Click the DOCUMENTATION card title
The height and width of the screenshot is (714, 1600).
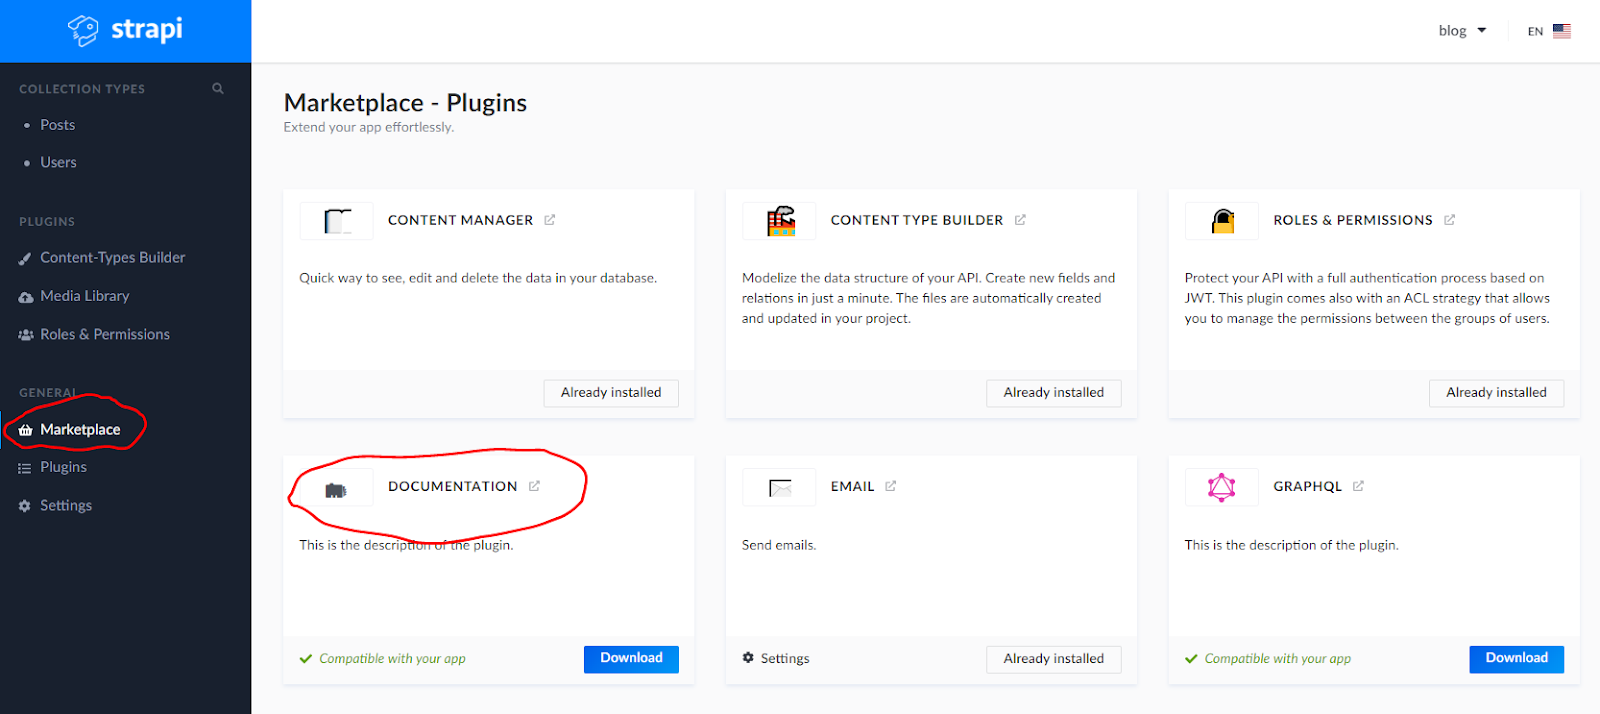pos(453,486)
